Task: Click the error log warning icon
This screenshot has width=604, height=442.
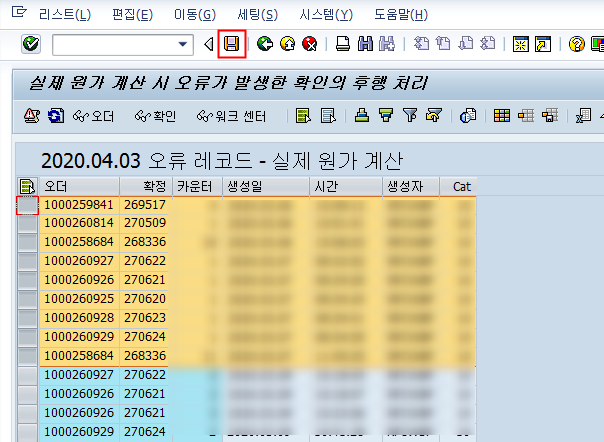Action: pyautogui.click(x=32, y=116)
